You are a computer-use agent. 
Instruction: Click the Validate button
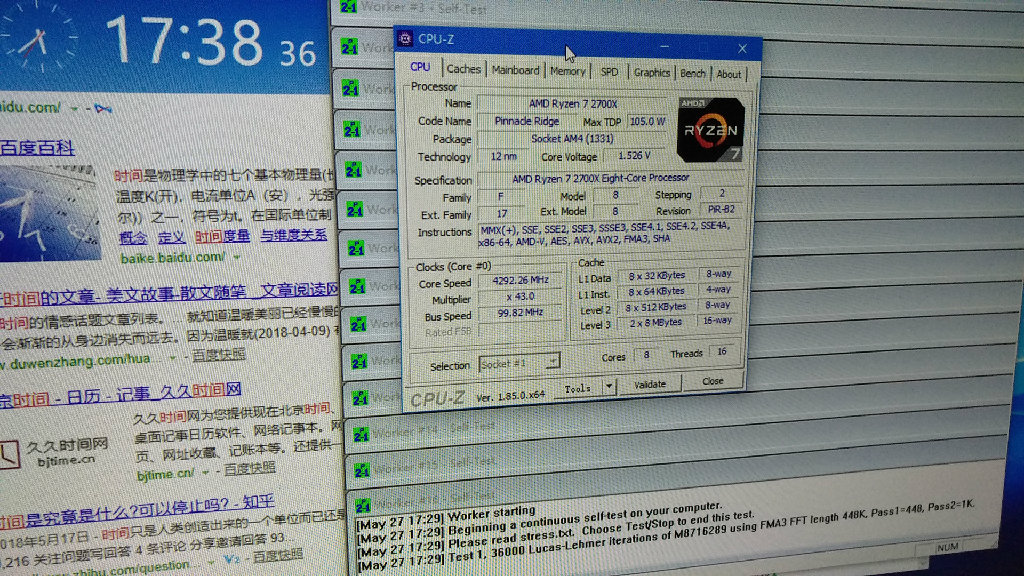[x=650, y=385]
